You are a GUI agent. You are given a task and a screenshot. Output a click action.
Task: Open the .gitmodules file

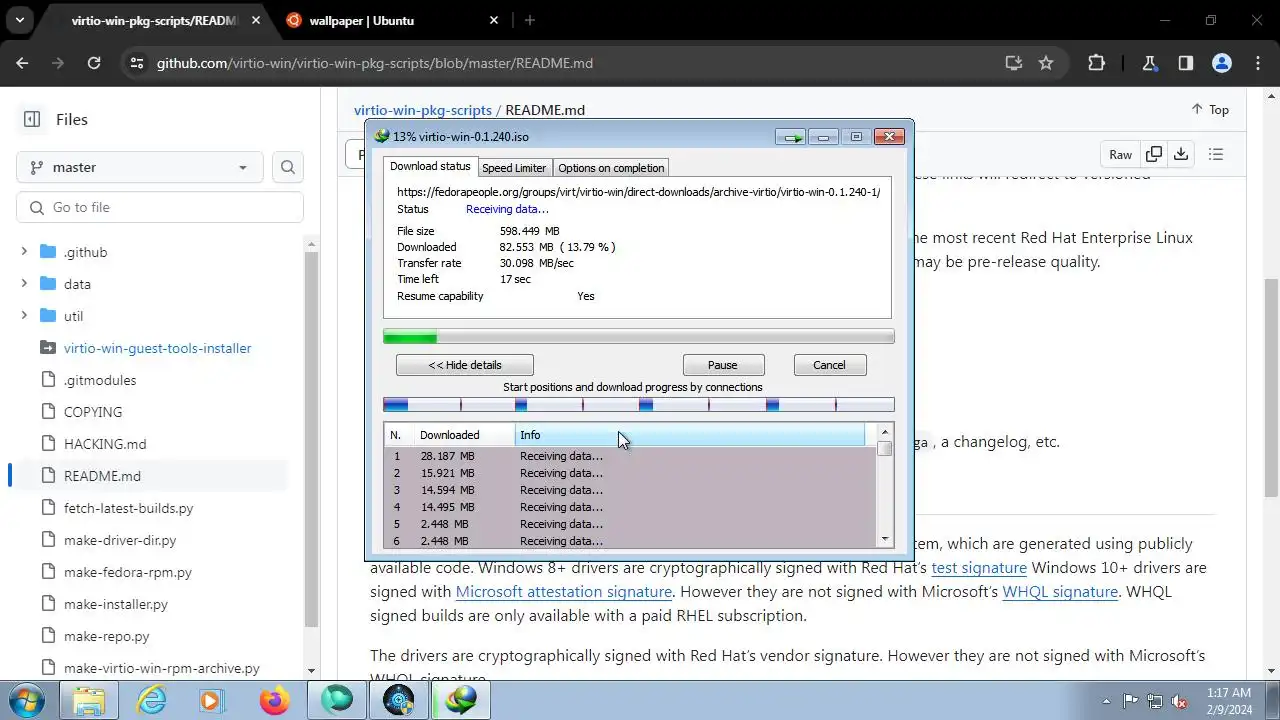point(100,380)
